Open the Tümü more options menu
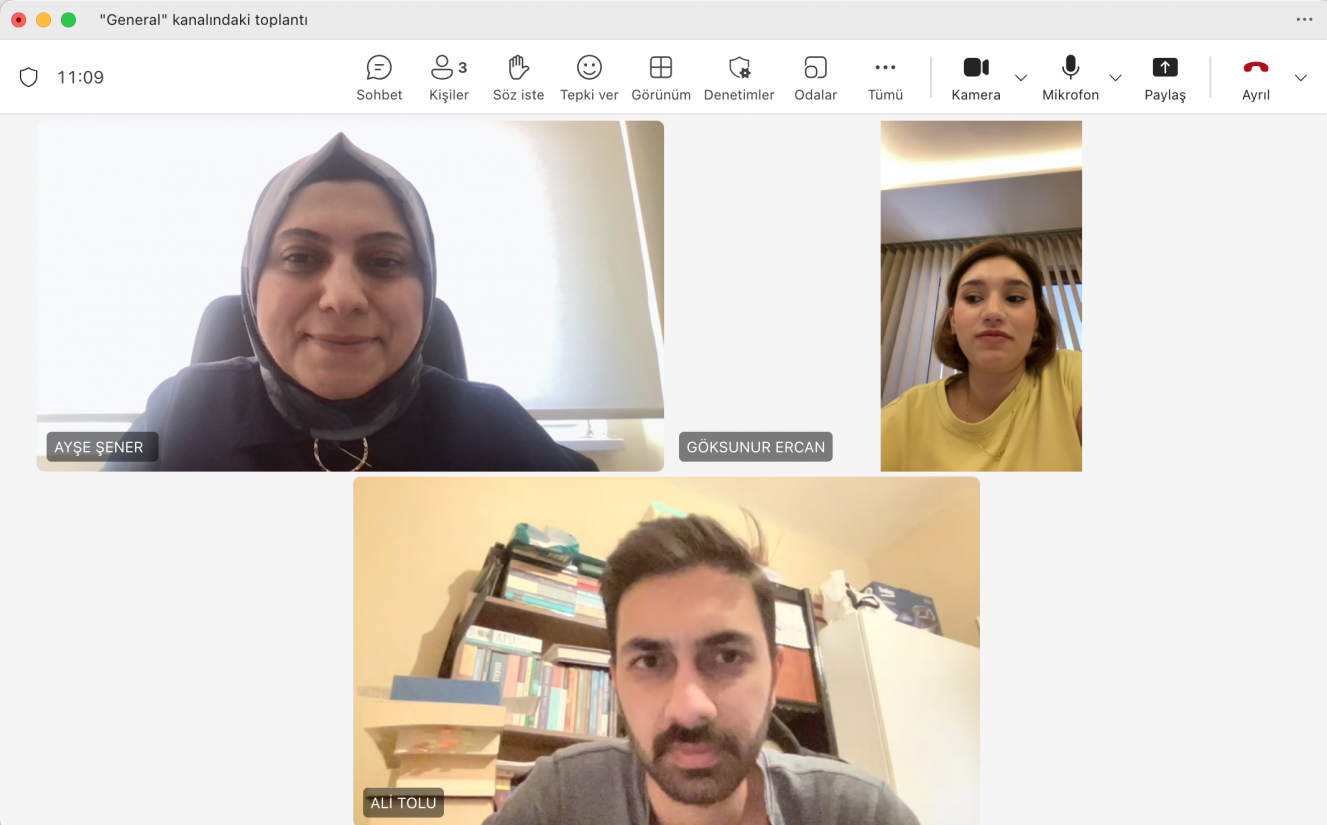Viewport: 1327px width, 825px height. [885, 78]
